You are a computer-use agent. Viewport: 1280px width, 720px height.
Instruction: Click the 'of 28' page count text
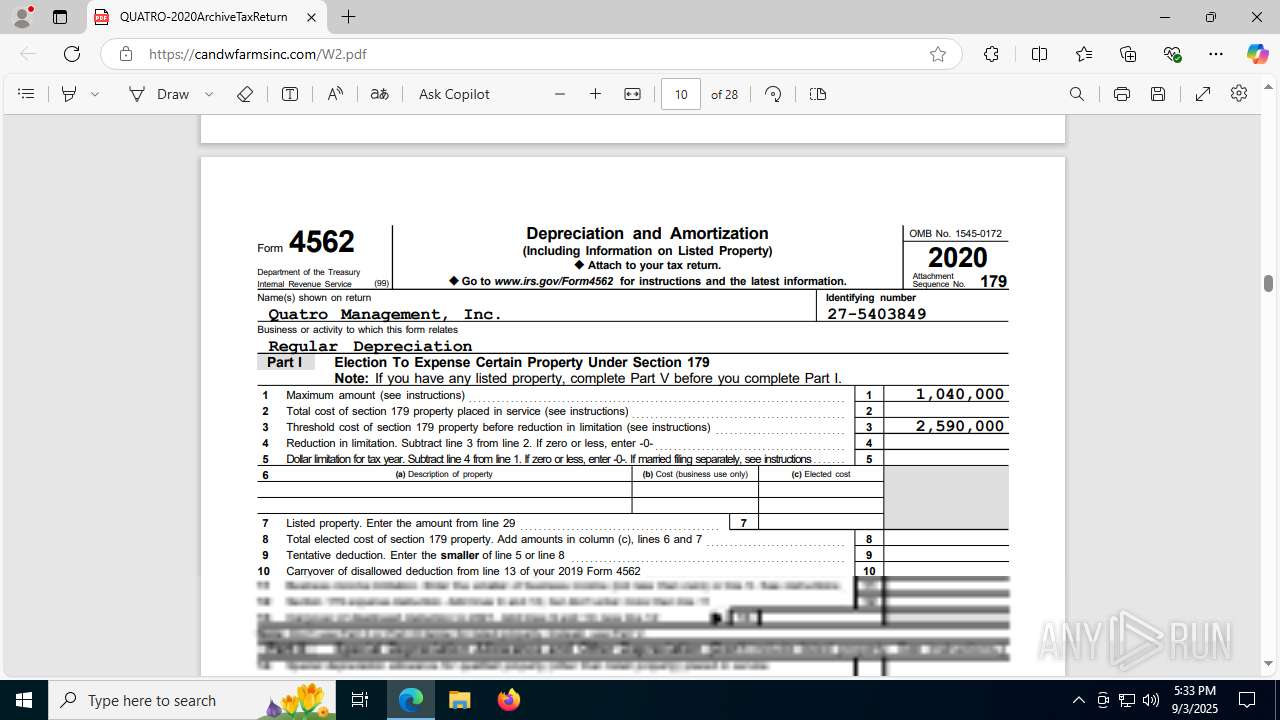(725, 94)
